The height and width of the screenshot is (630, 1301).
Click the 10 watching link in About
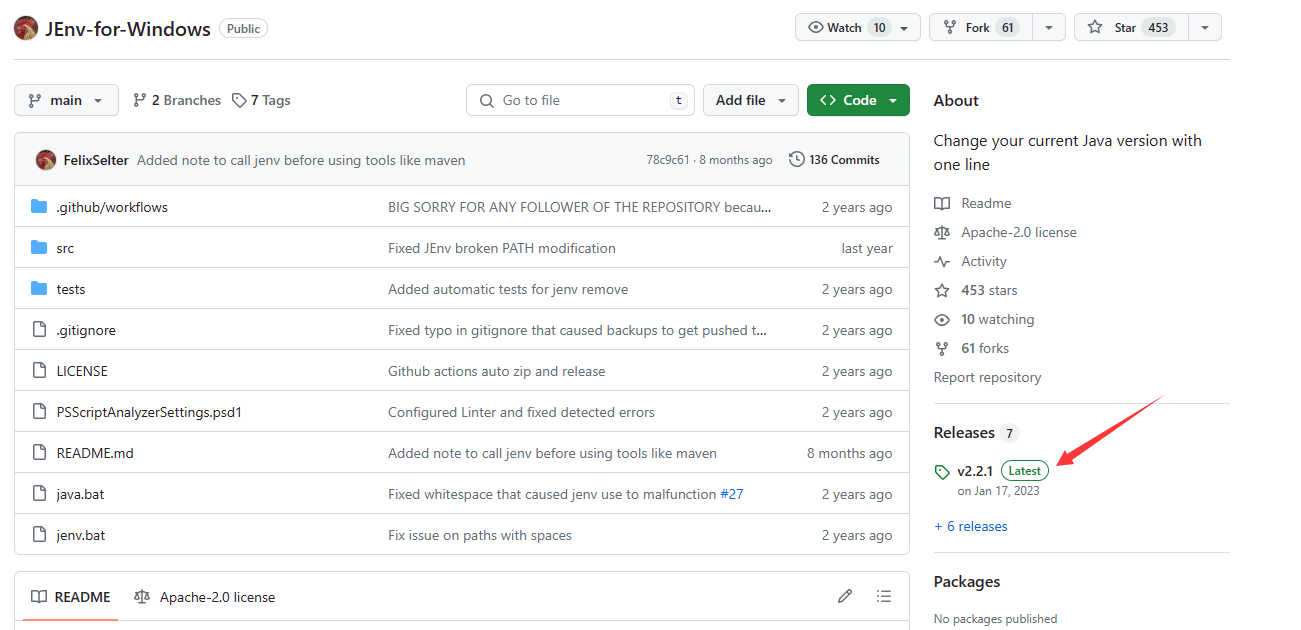[998, 319]
